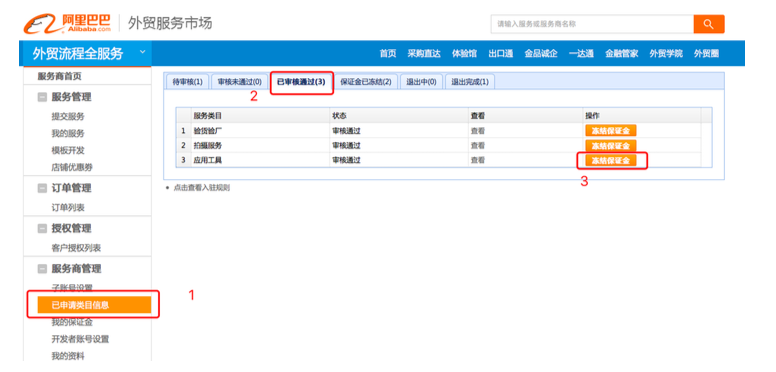
Task: Collapse the 授权管理 section
Action: coord(42,229)
